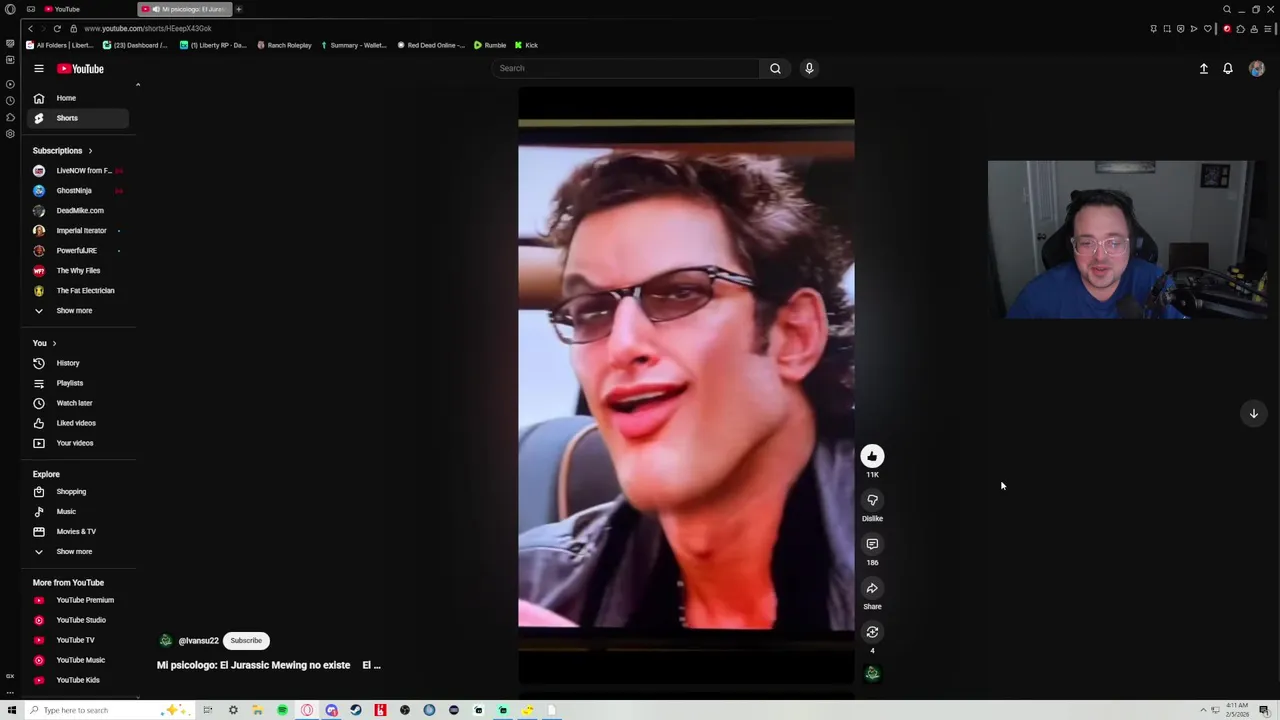Go to next Short with down arrow

(x=1253, y=413)
